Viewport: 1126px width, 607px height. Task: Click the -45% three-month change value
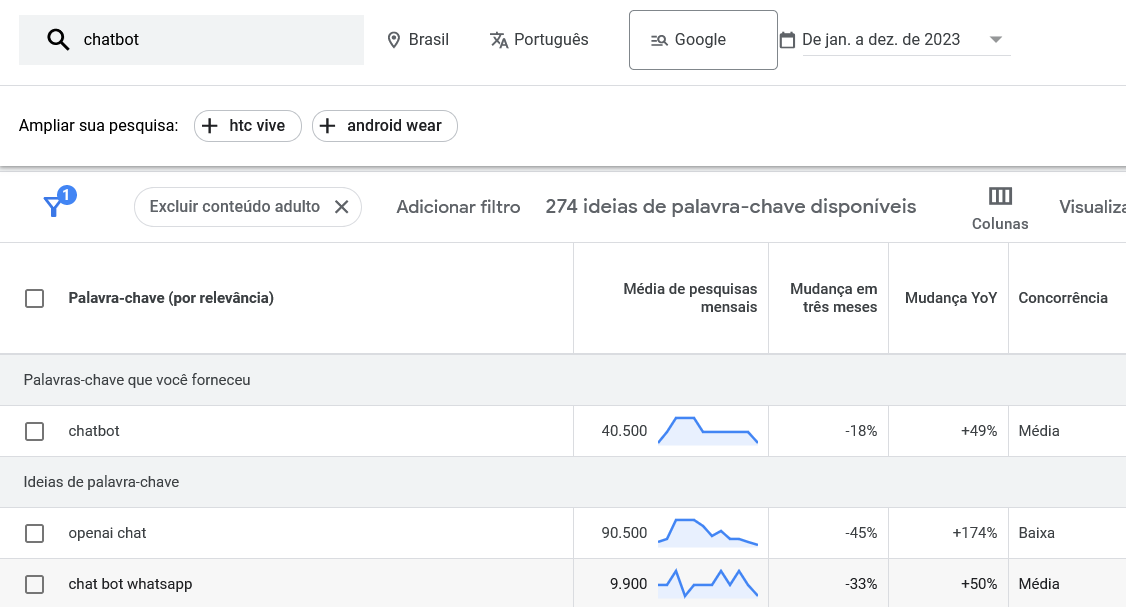(861, 533)
